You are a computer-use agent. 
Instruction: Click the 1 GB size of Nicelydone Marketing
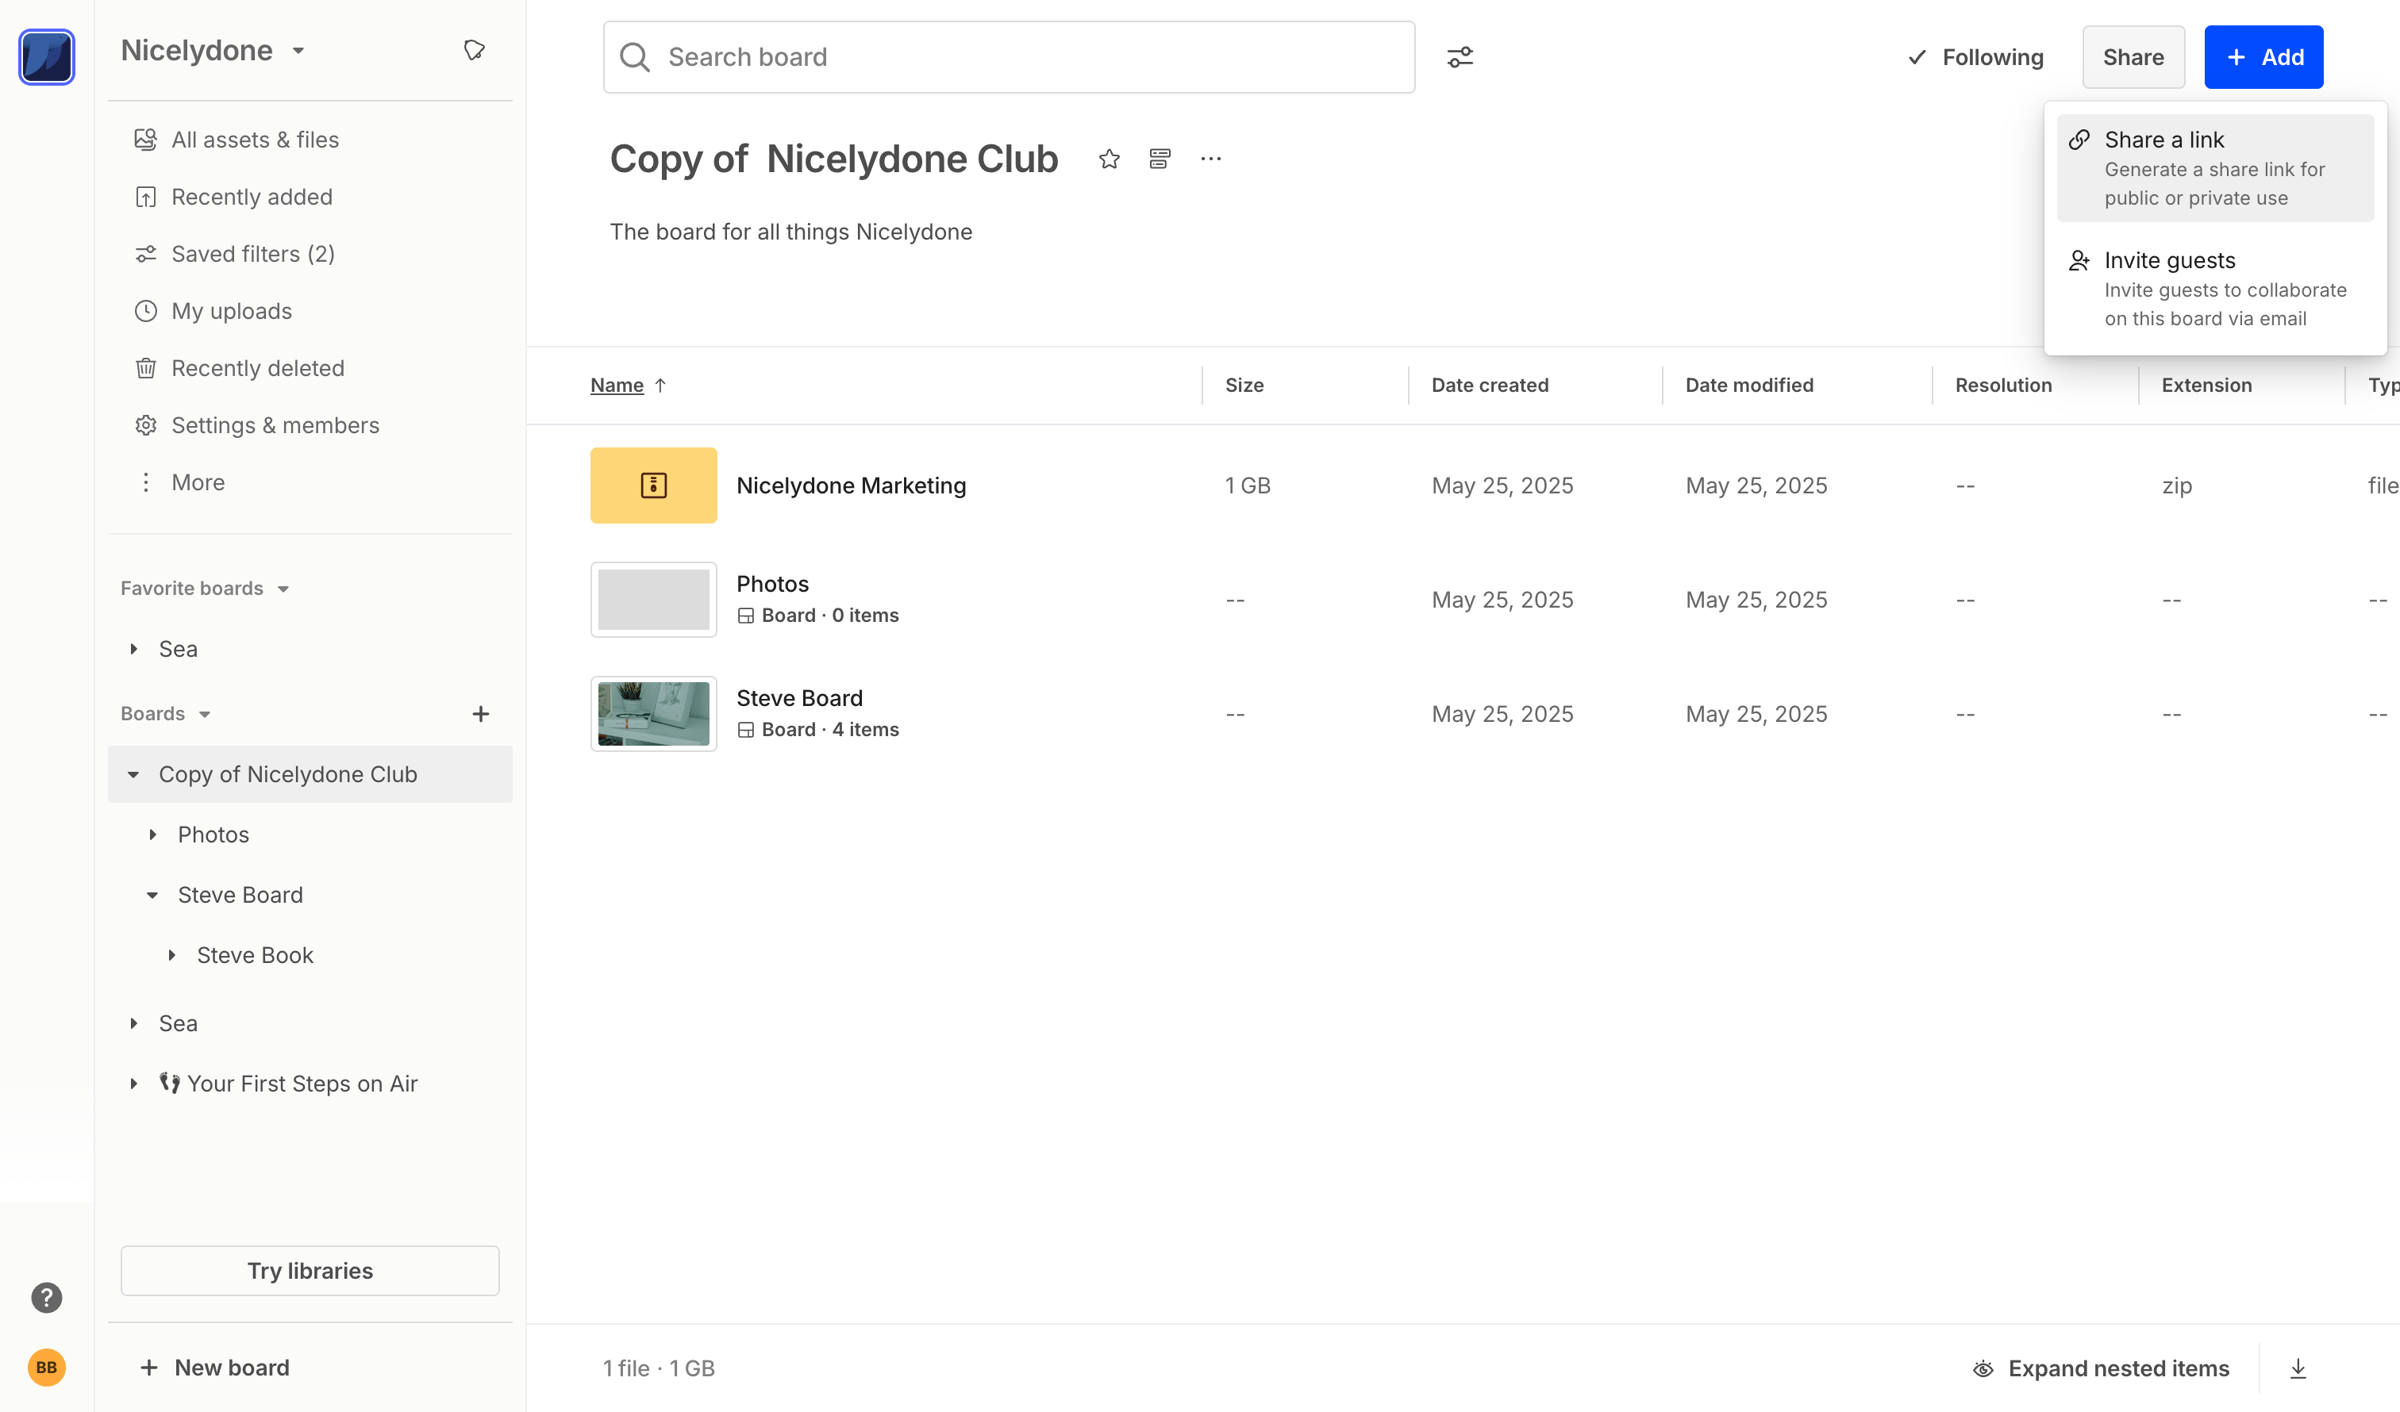1247,485
